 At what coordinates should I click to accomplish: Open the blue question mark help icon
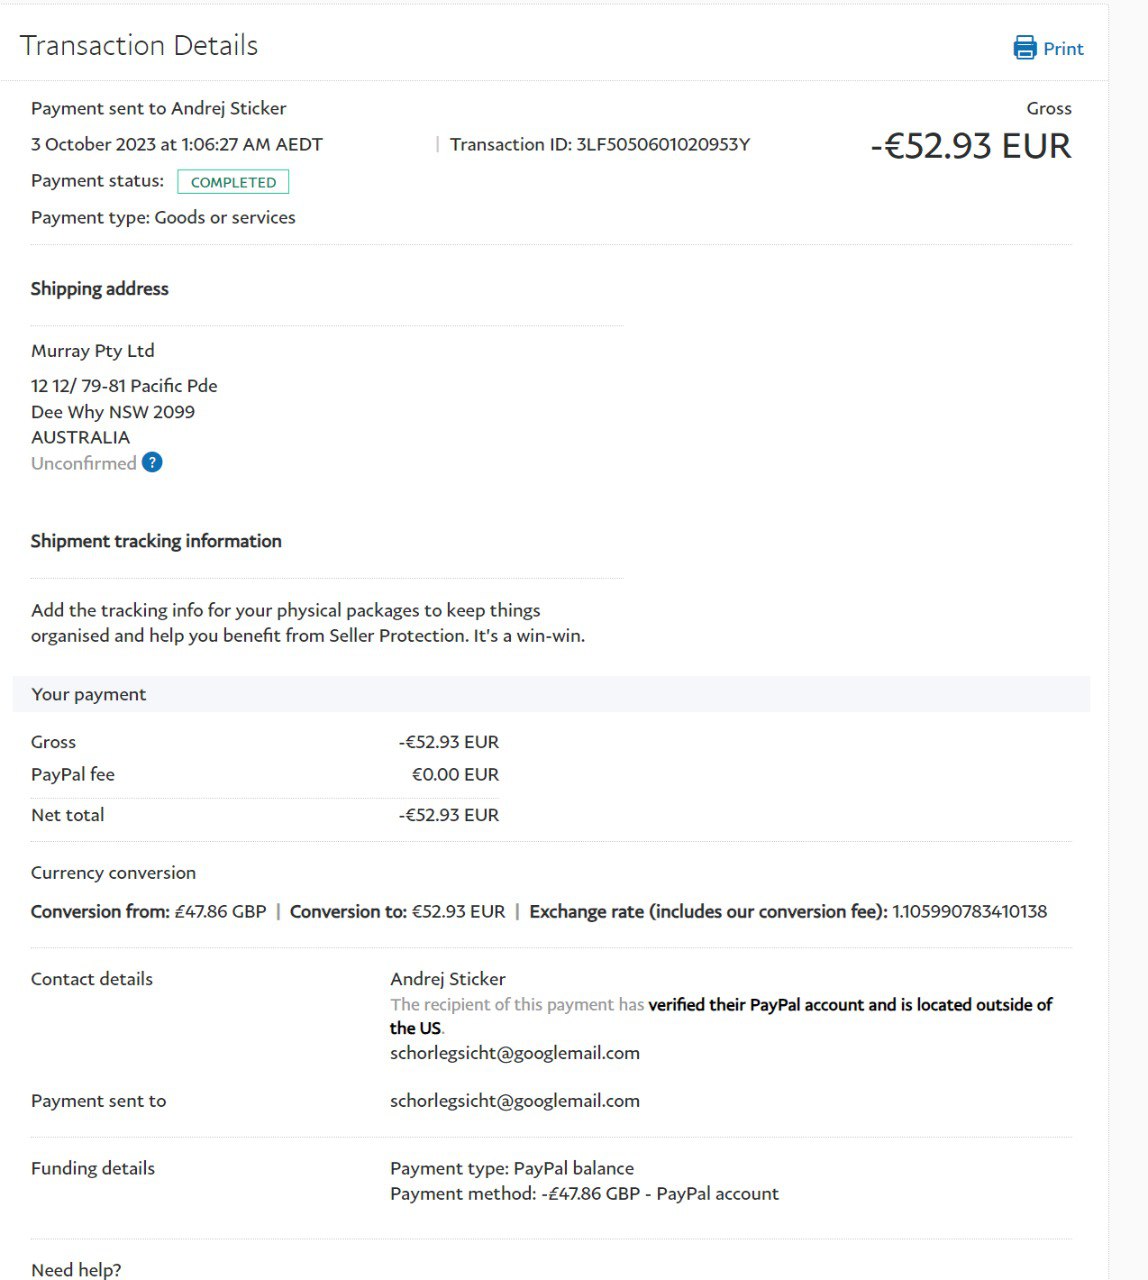(152, 462)
